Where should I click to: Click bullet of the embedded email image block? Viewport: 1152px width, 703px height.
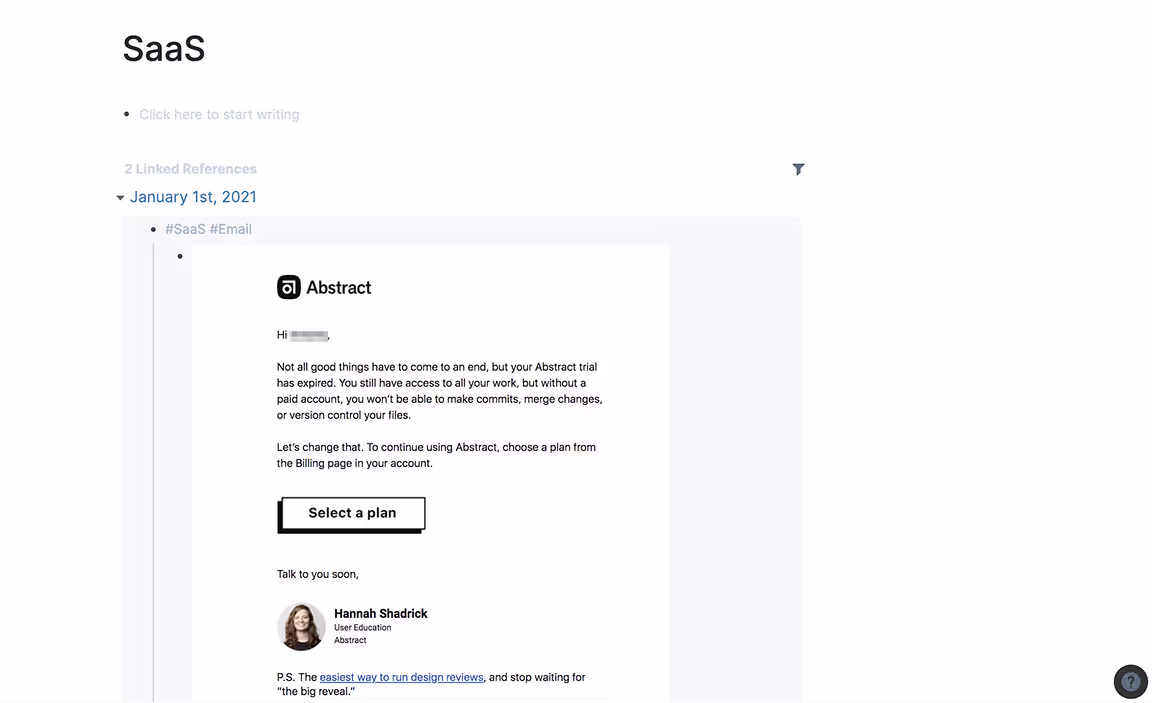[180, 256]
